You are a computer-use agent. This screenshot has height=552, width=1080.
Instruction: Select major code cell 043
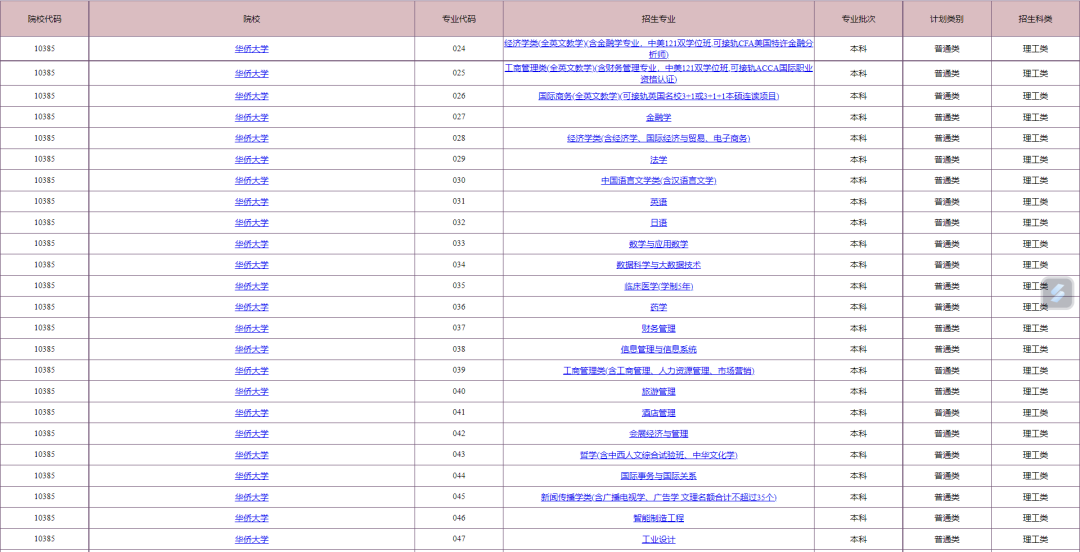[x=459, y=454]
